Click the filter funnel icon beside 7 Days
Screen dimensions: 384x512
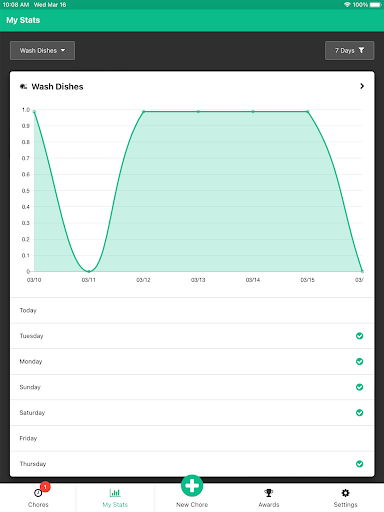361,50
